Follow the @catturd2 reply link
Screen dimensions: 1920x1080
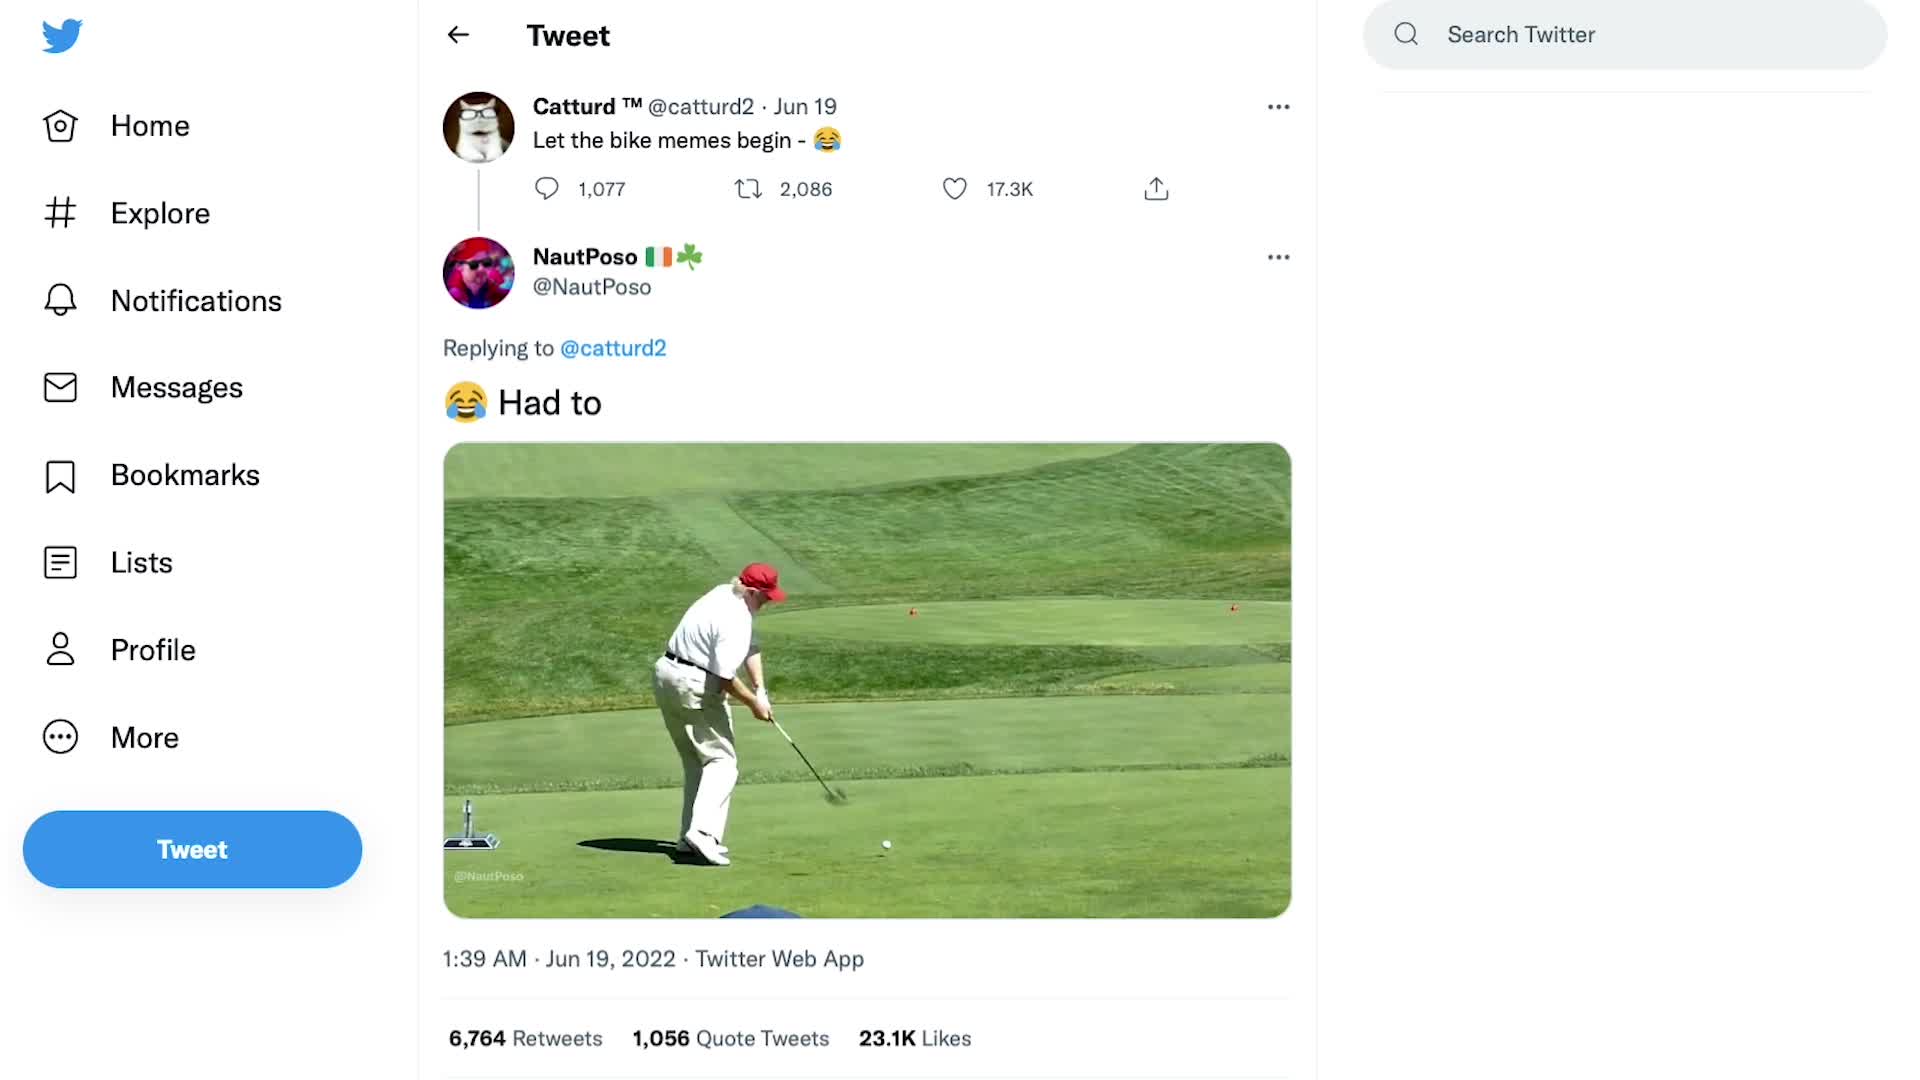[613, 348]
